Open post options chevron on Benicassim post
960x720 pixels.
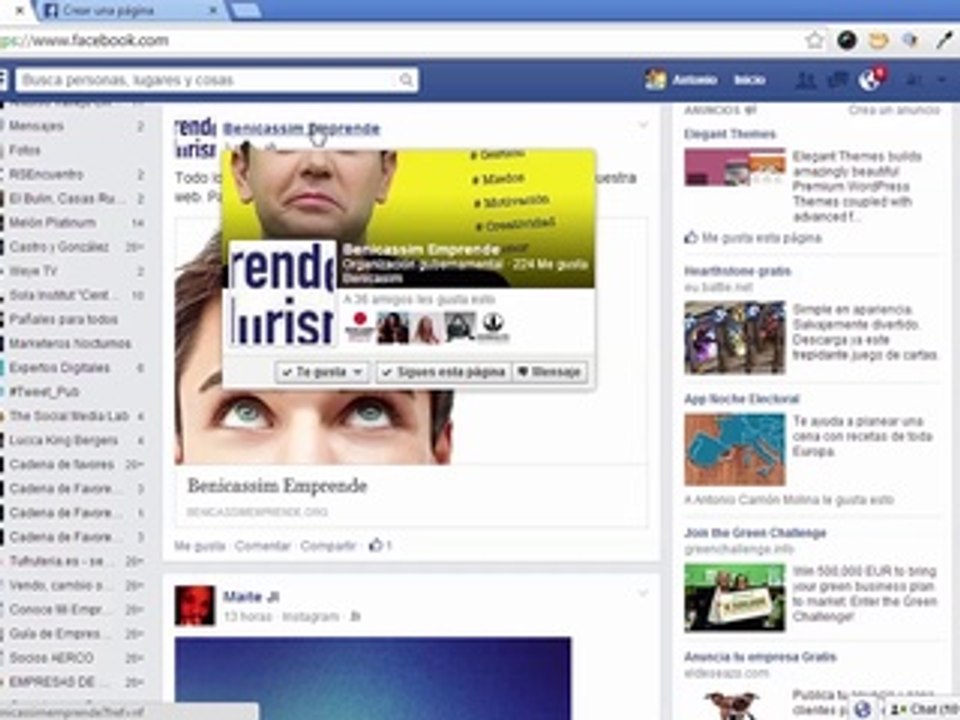pos(643,125)
